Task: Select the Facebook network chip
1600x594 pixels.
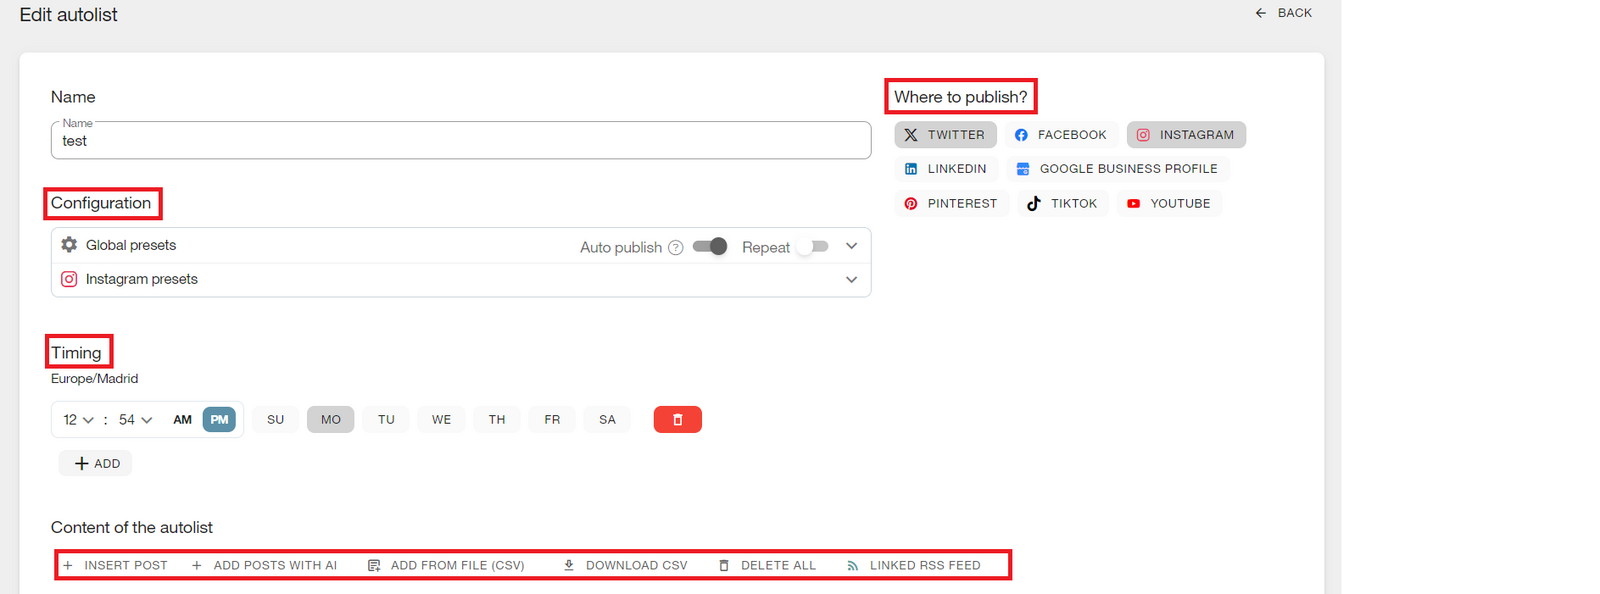Action: coord(1060,135)
